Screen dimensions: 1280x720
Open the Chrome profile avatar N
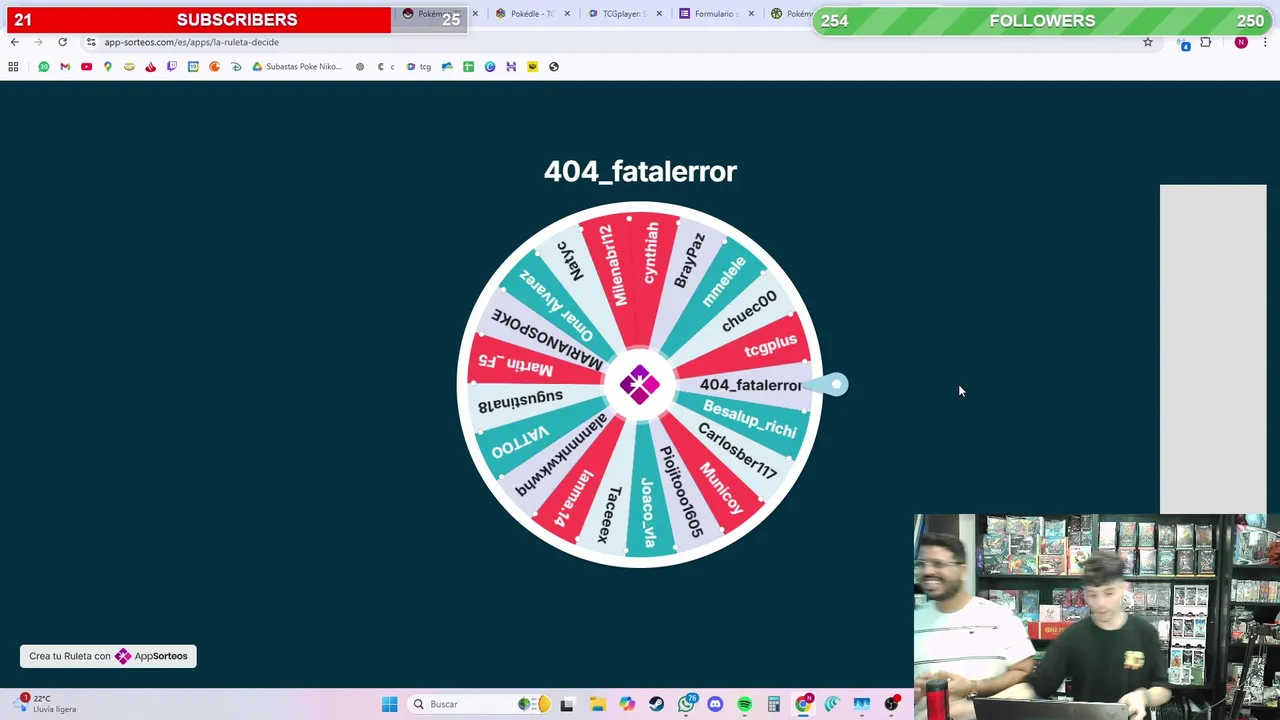click(1241, 42)
